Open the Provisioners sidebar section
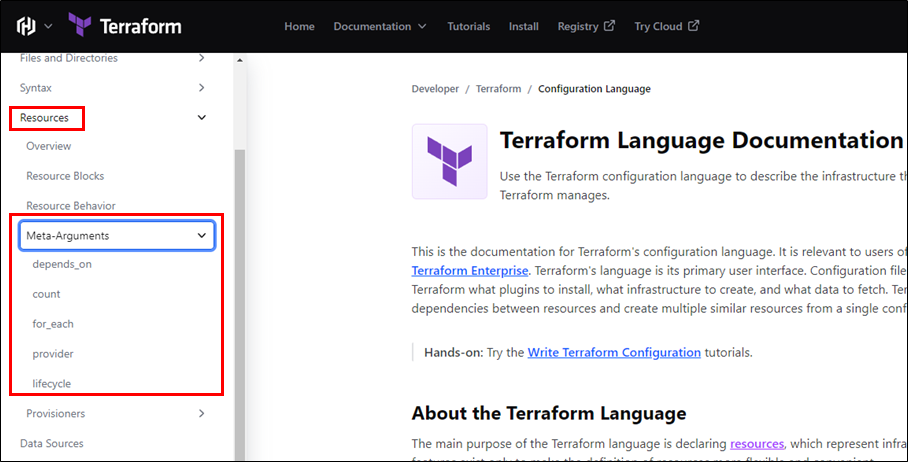Image resolution: width=908 pixels, height=462 pixels. pos(56,413)
